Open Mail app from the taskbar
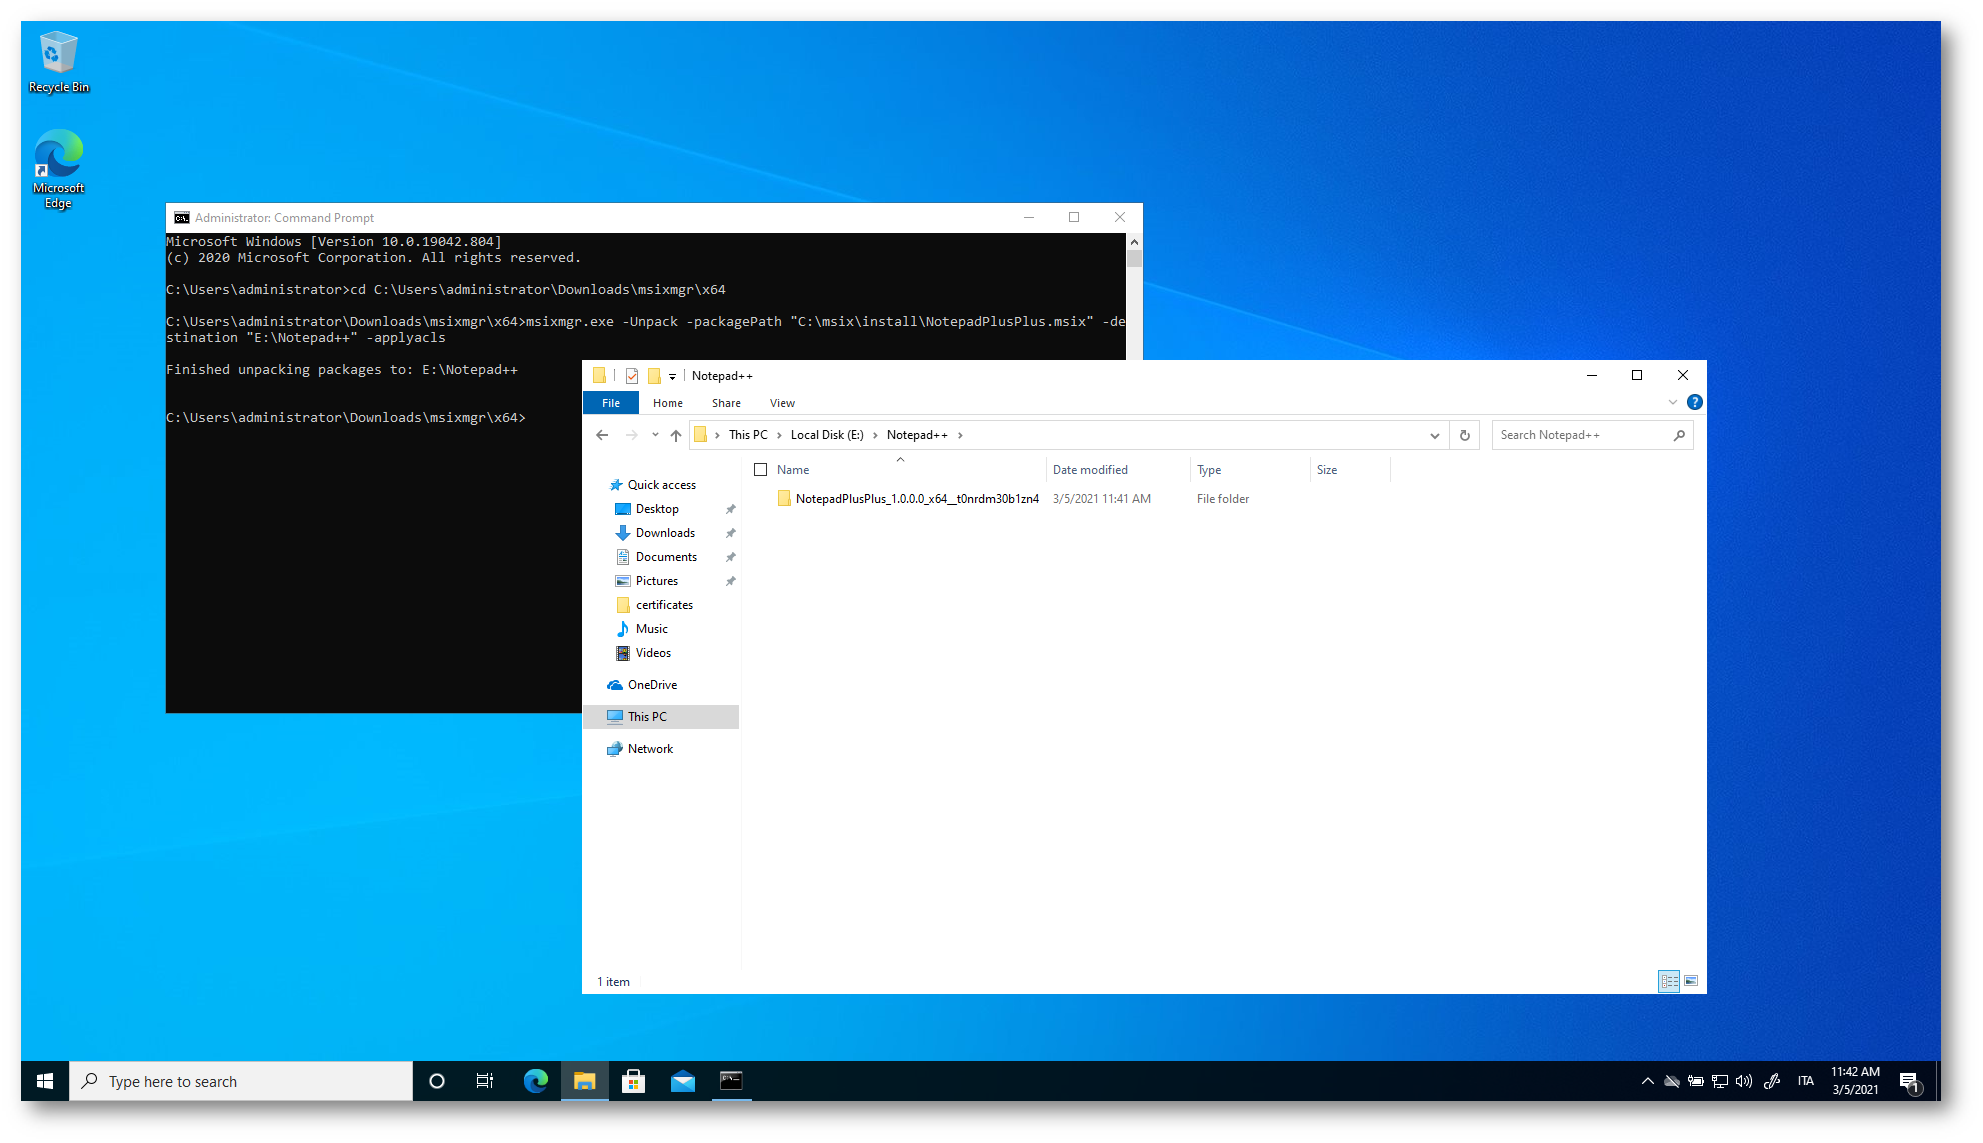This screenshot has height=1143, width=1983. coord(682,1081)
